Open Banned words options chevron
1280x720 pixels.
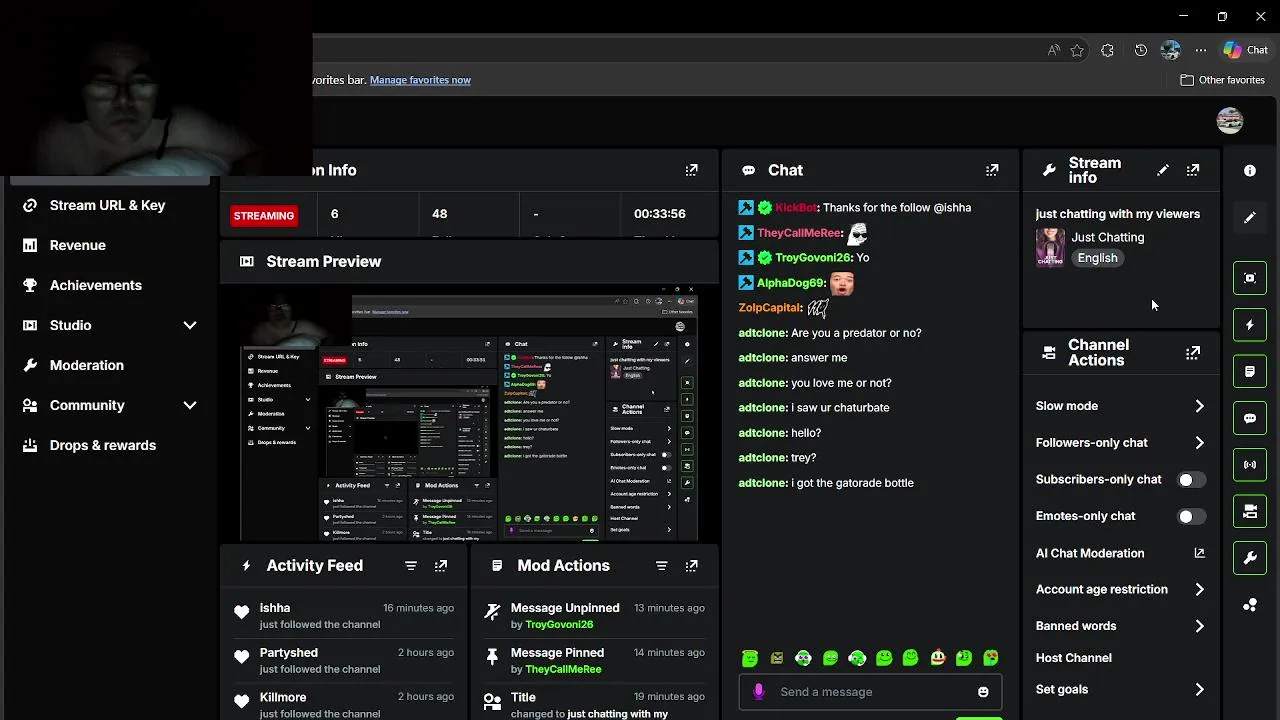click(x=1199, y=626)
